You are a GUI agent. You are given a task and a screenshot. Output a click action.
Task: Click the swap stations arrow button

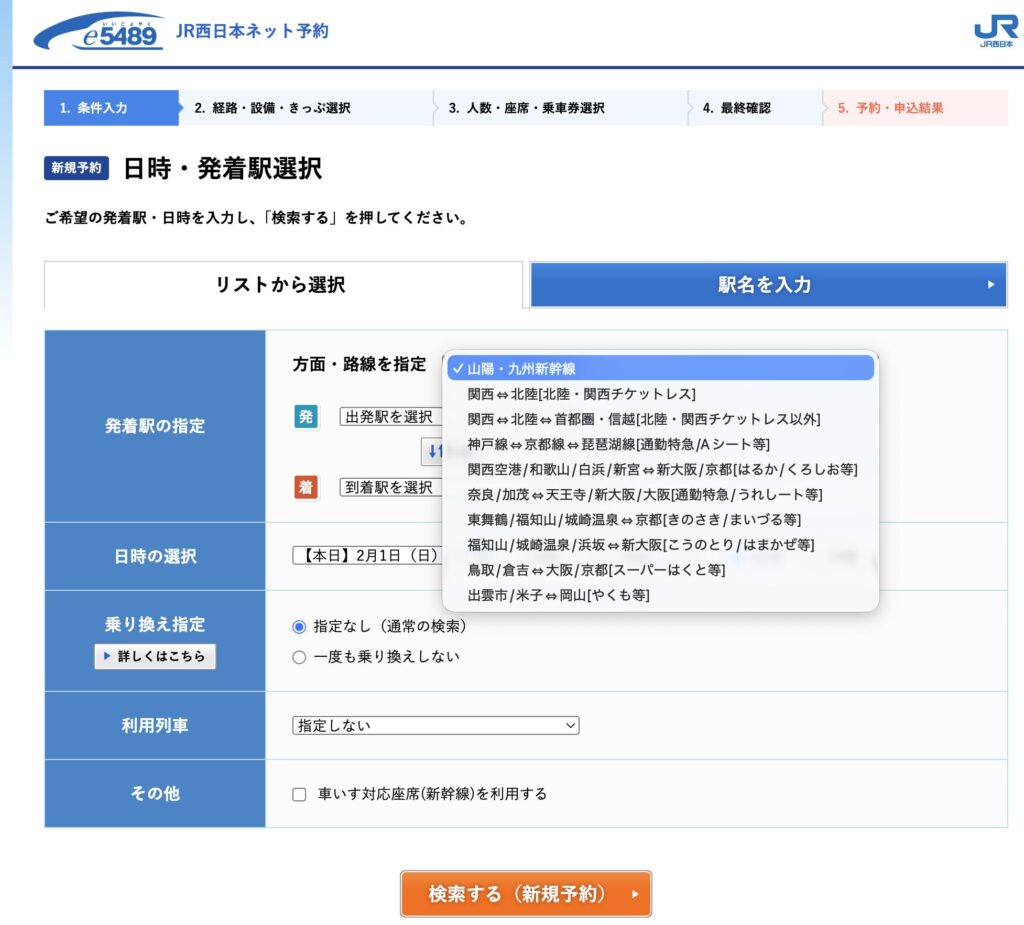tap(432, 452)
